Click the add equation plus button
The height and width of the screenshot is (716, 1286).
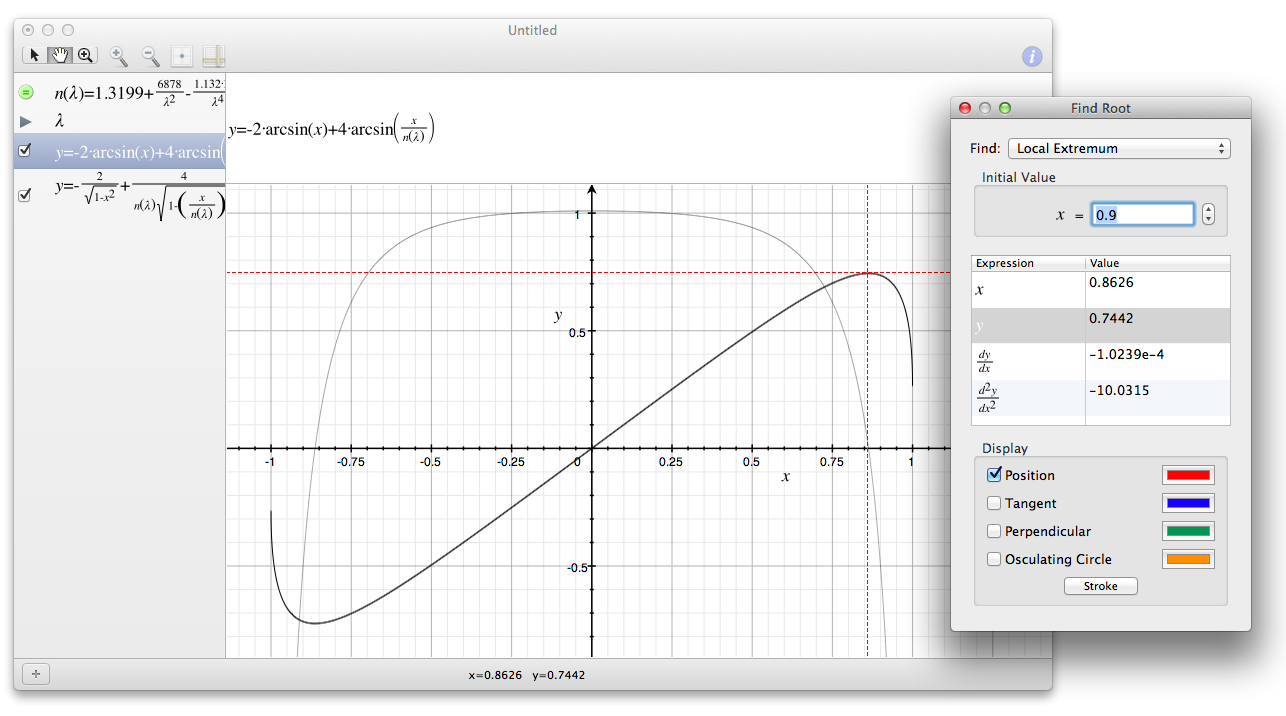click(x=36, y=674)
